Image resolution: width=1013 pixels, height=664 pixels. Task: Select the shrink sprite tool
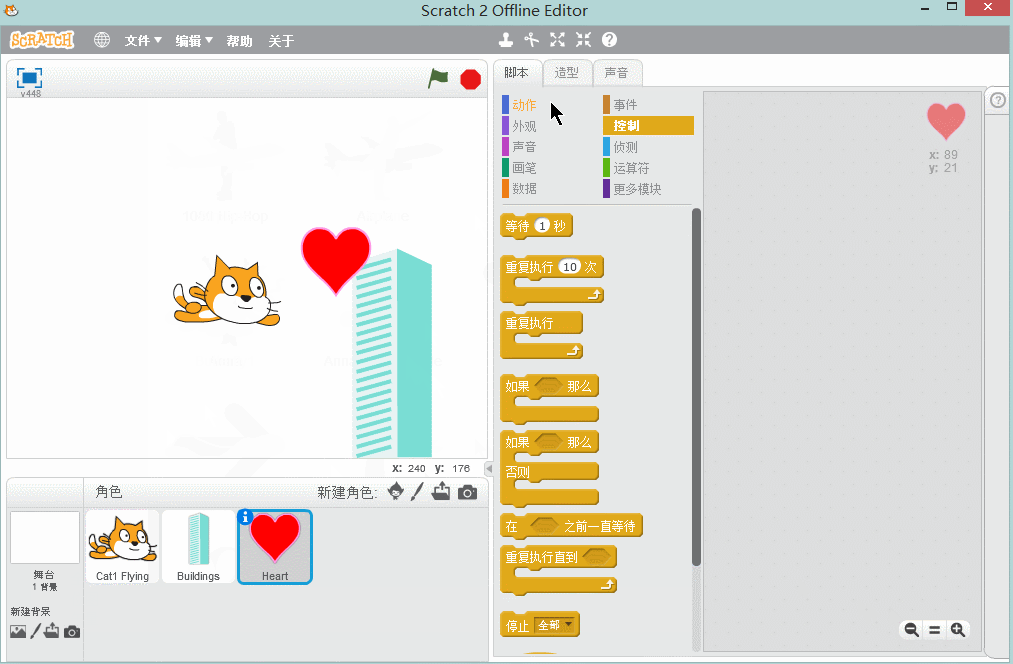click(x=584, y=40)
